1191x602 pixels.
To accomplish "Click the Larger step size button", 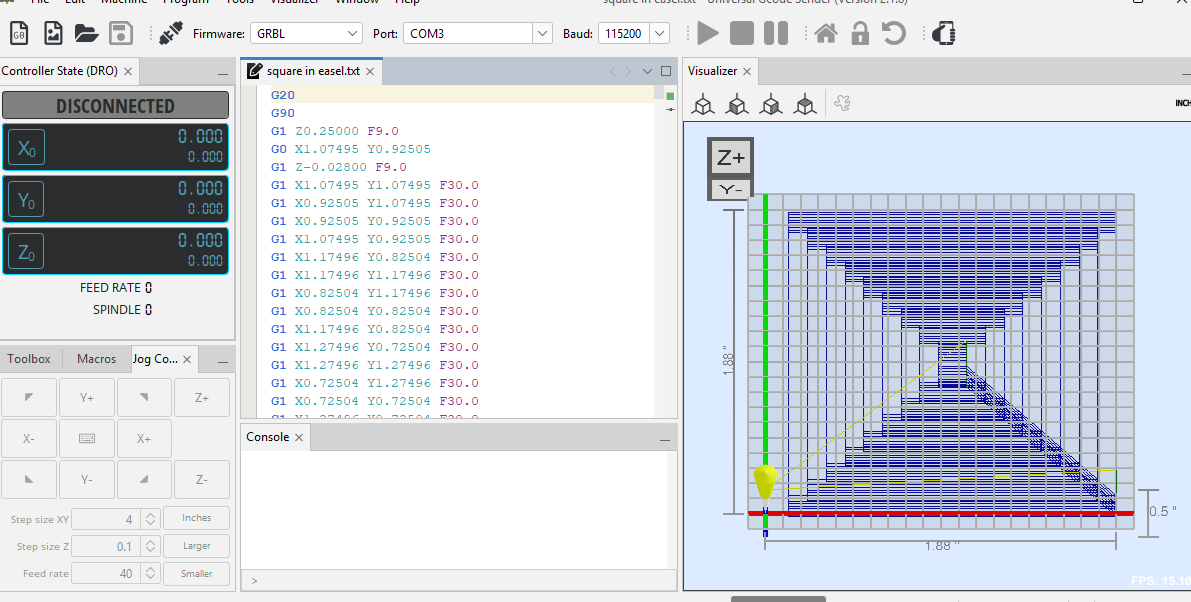I will pyautogui.click(x=196, y=546).
